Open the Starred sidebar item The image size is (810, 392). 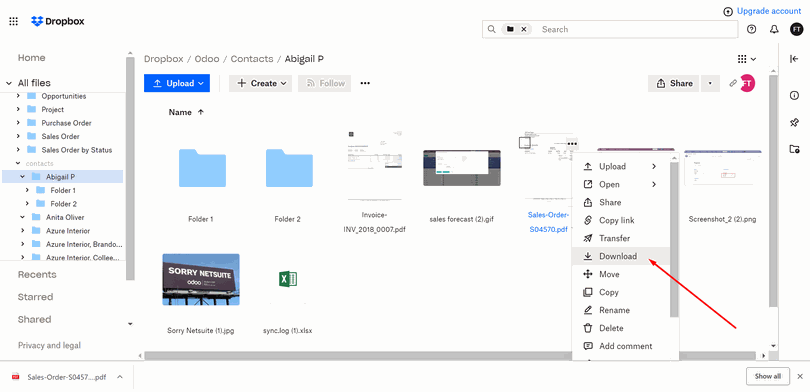(x=36, y=297)
